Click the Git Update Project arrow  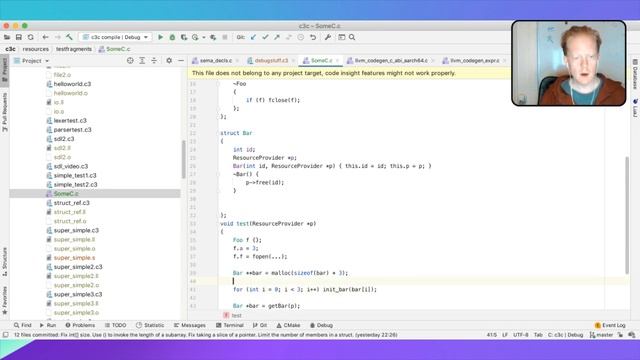pyautogui.click(x=253, y=37)
